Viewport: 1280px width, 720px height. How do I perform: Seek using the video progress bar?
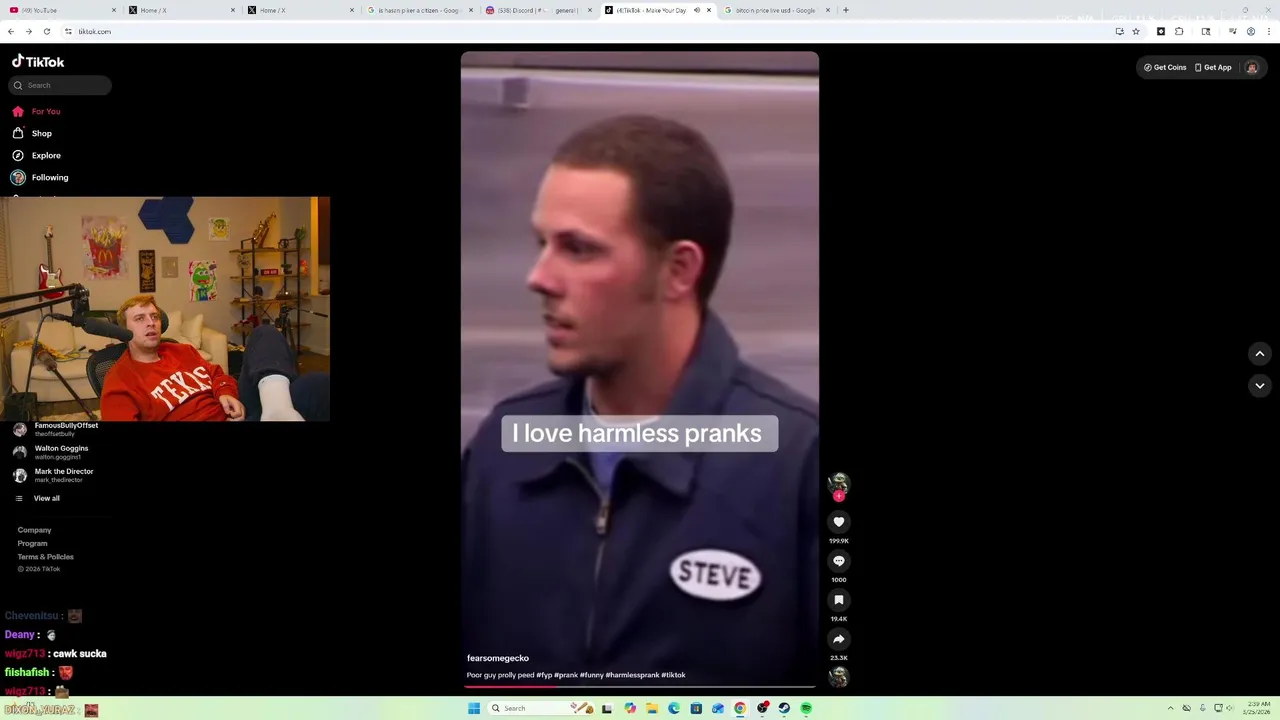coord(640,686)
